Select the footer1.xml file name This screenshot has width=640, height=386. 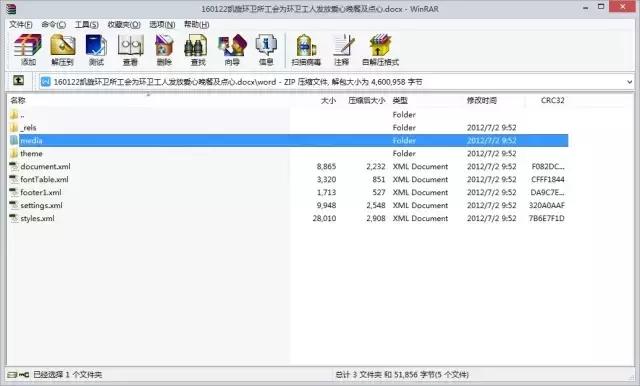click(41, 192)
